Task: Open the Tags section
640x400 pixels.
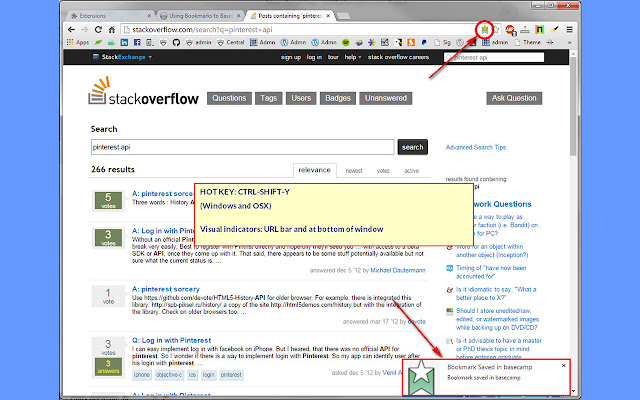Action: point(269,98)
